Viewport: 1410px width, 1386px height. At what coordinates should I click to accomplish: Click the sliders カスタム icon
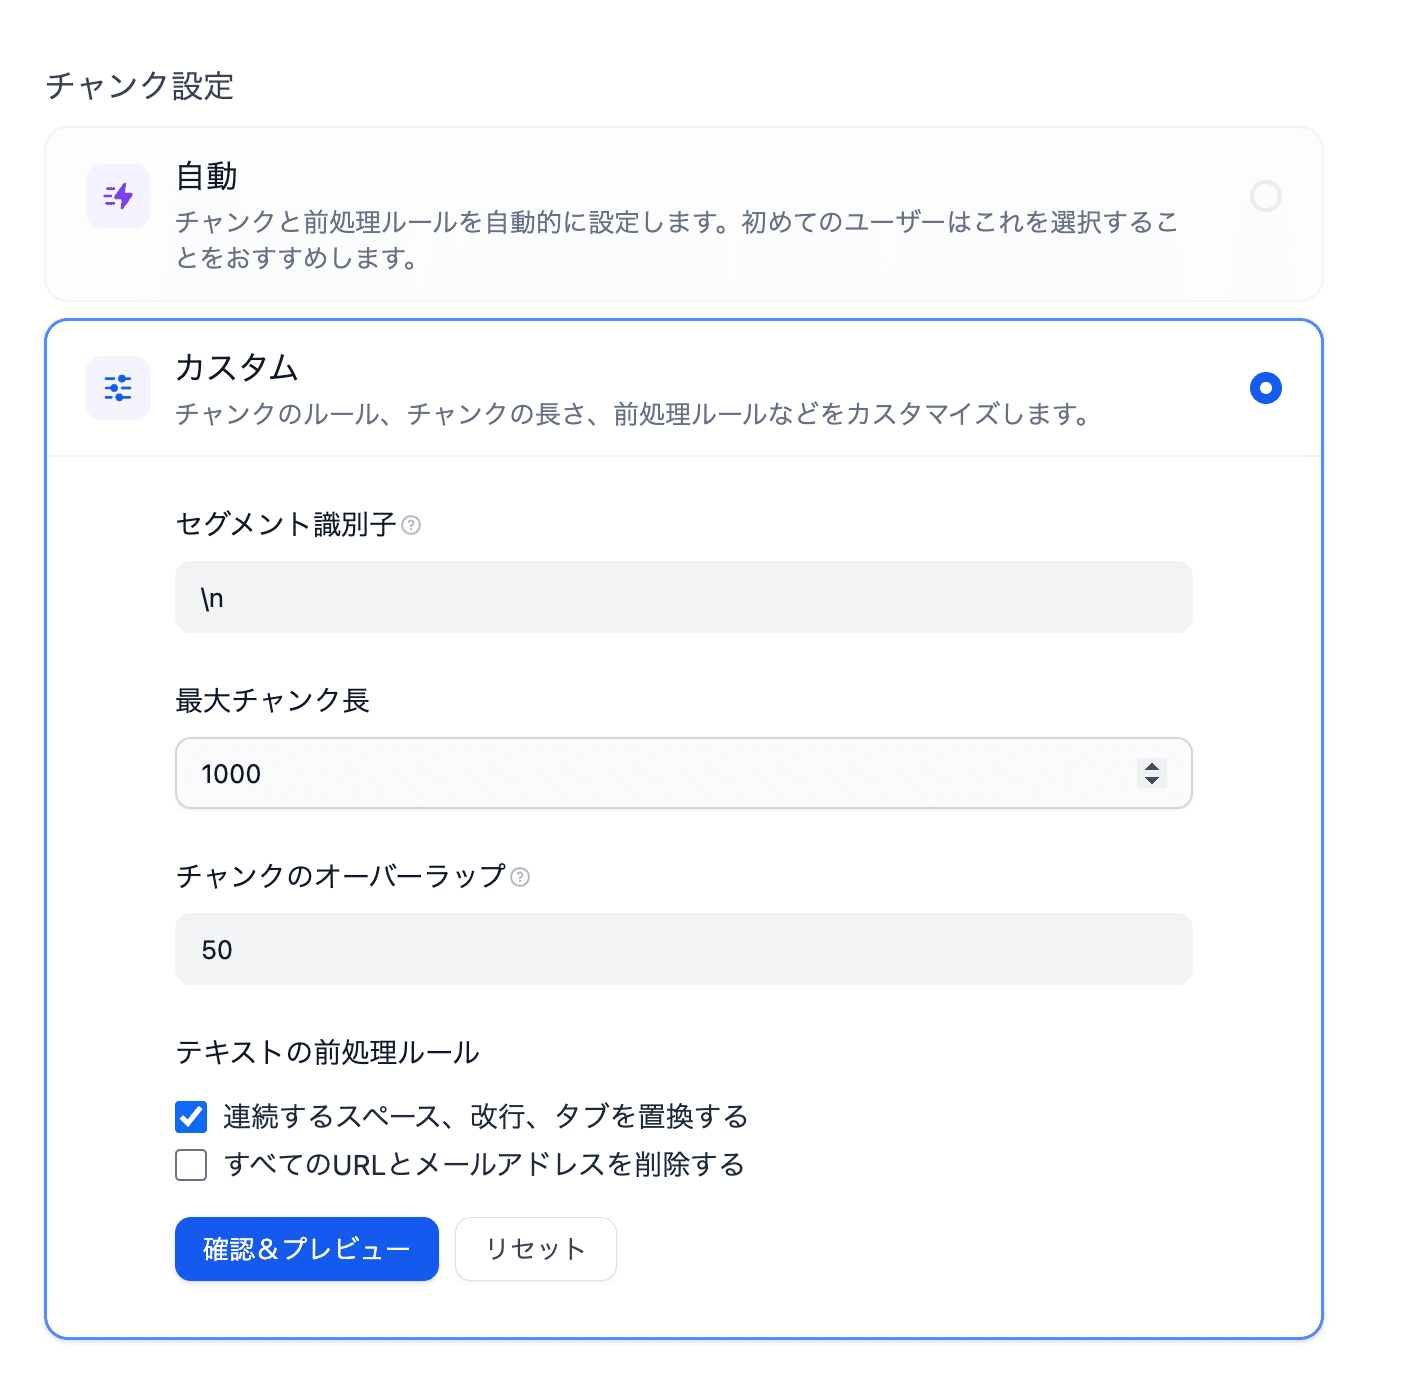pyautogui.click(x=118, y=388)
